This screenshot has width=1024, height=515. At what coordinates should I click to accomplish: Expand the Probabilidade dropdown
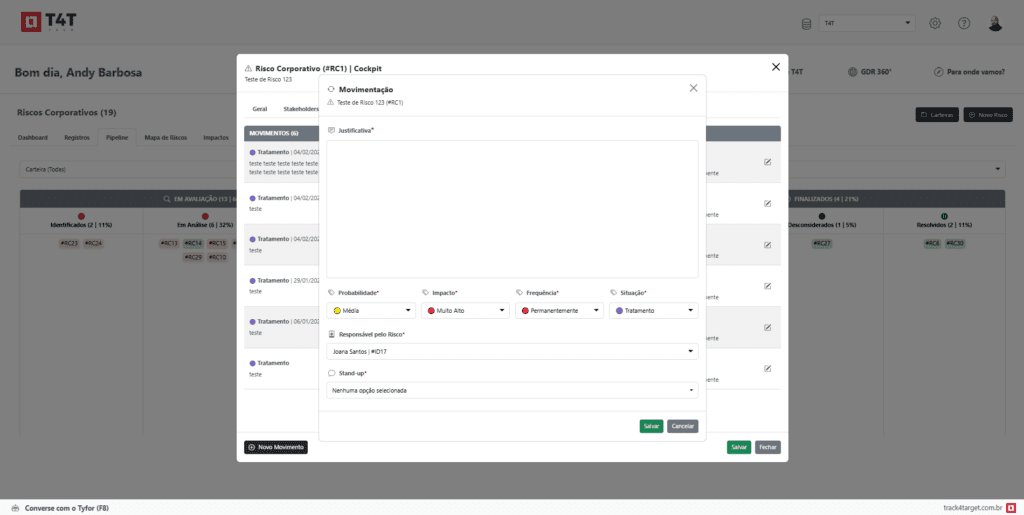point(370,311)
